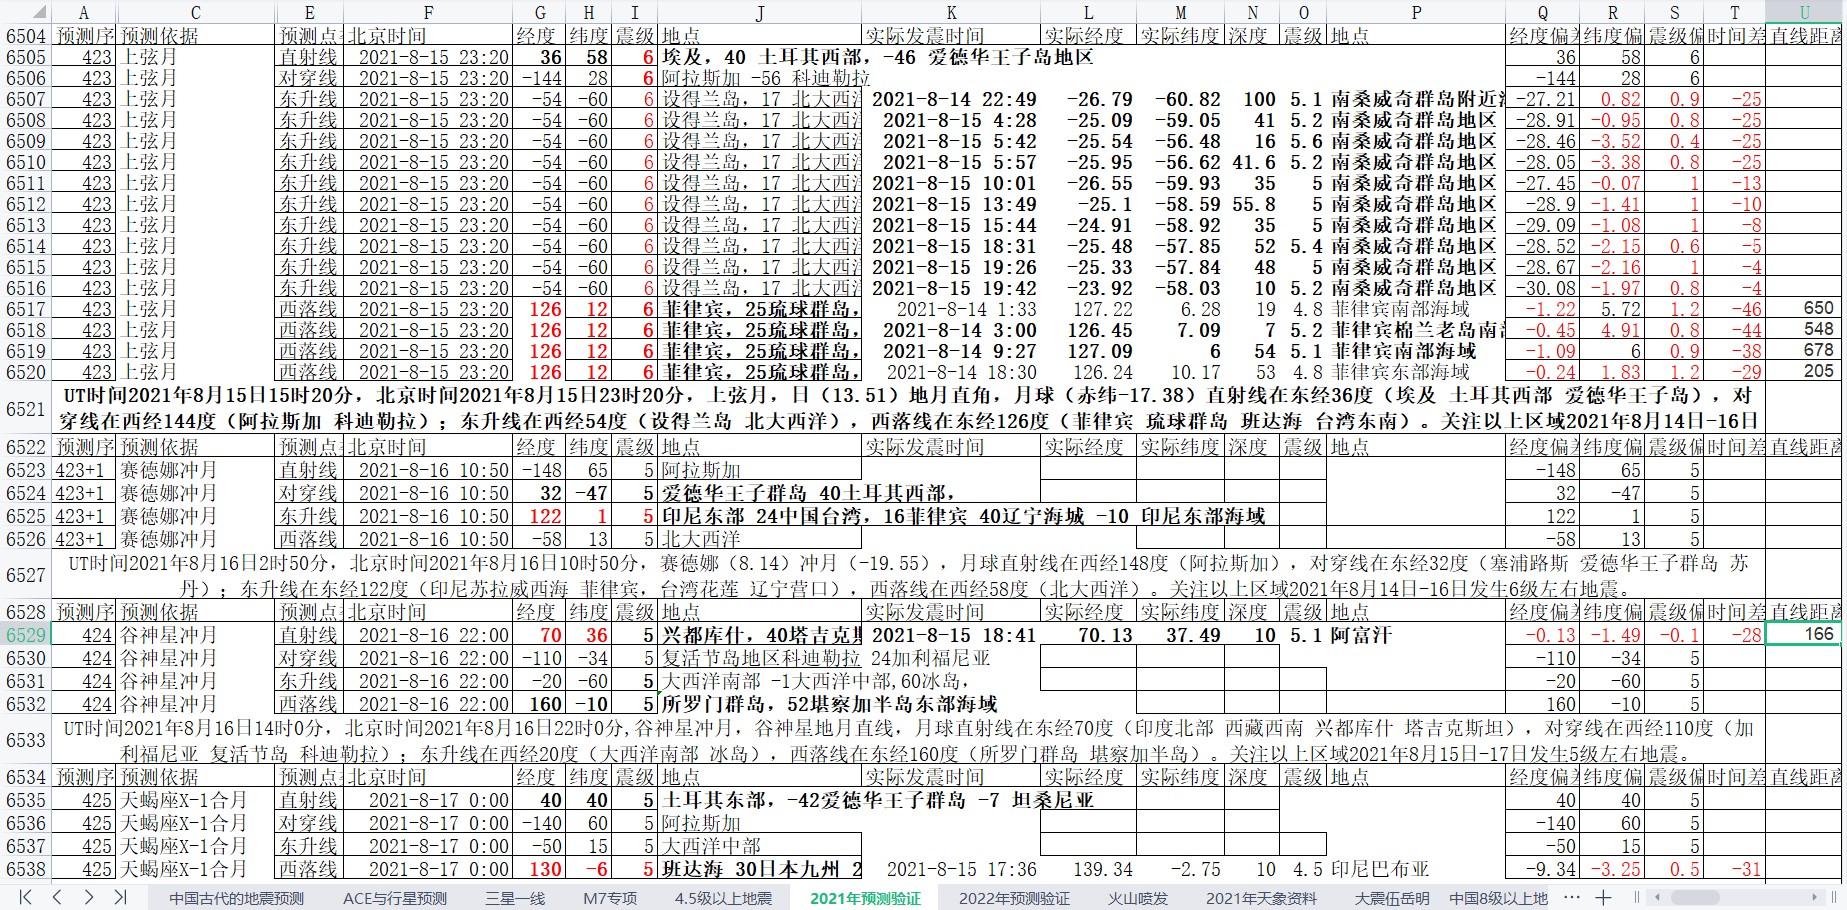
Task: Jump to the first sheet tab arrow
Action: [x=25, y=897]
